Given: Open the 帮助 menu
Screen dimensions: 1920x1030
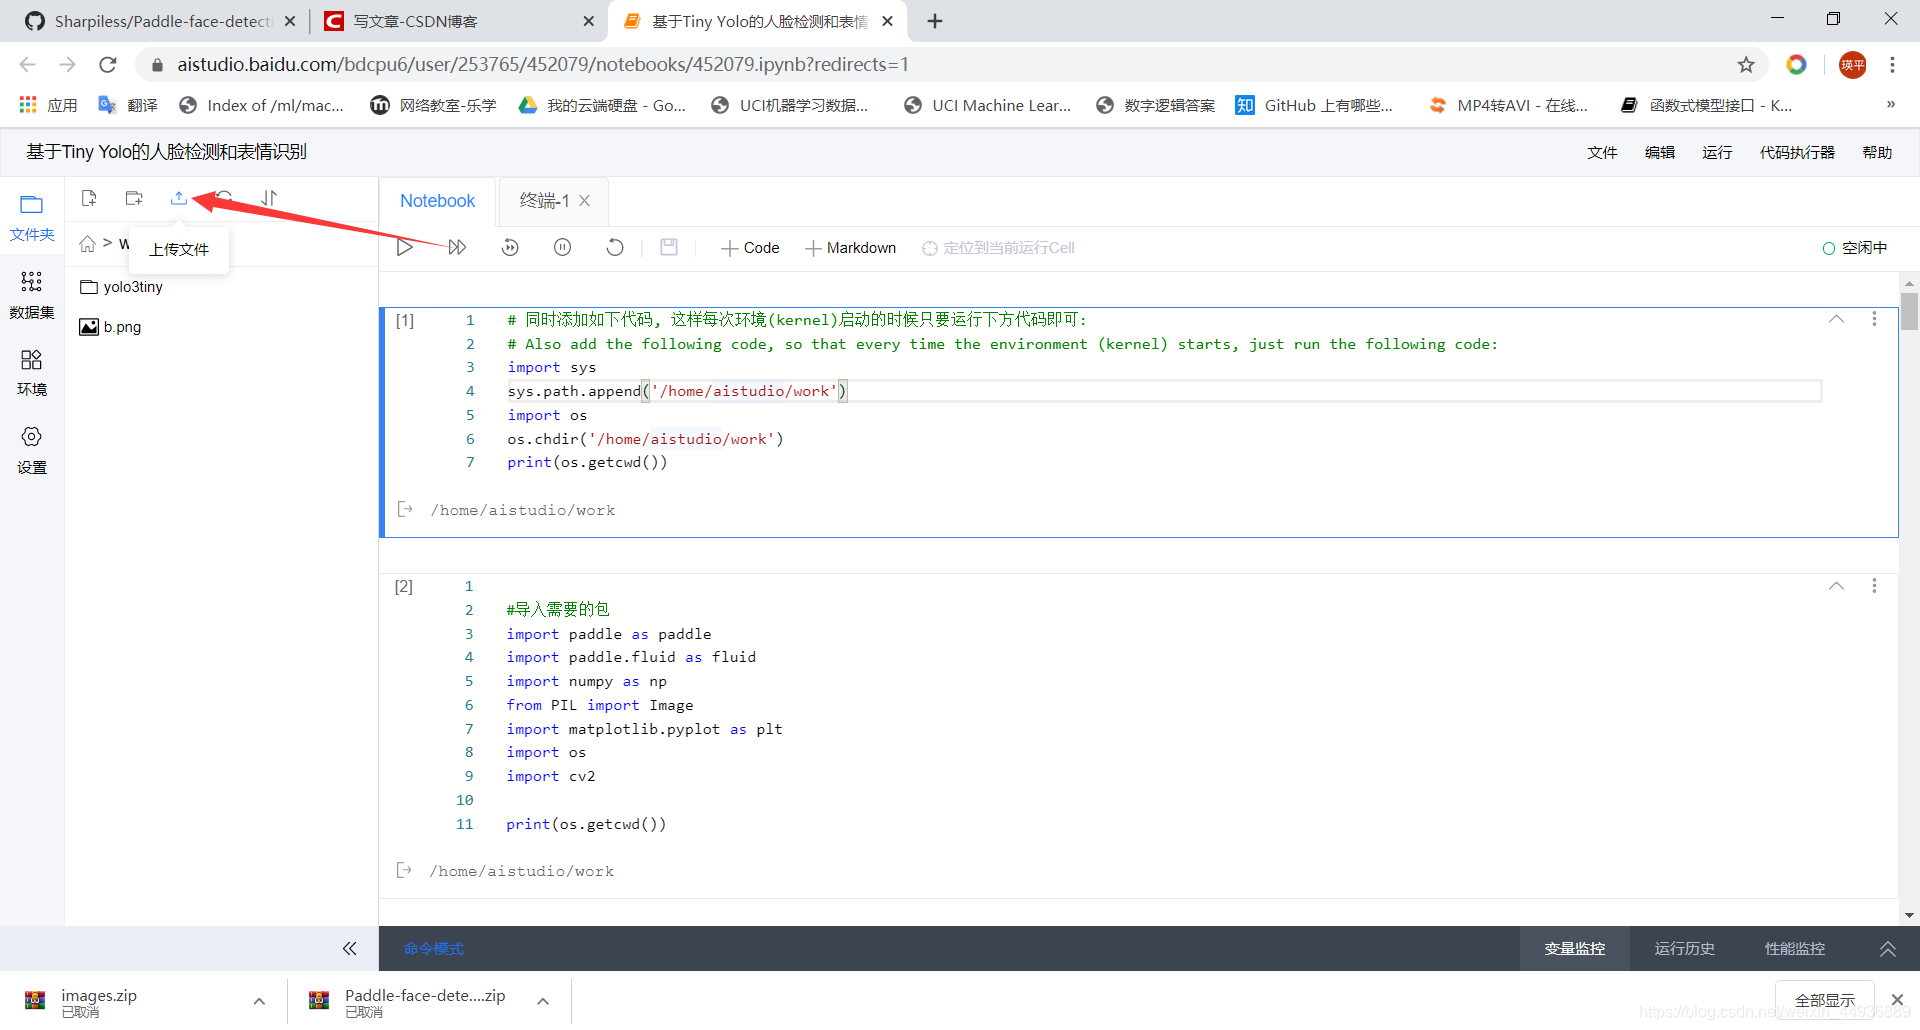Looking at the screenshot, I should pyautogui.click(x=1877, y=152).
